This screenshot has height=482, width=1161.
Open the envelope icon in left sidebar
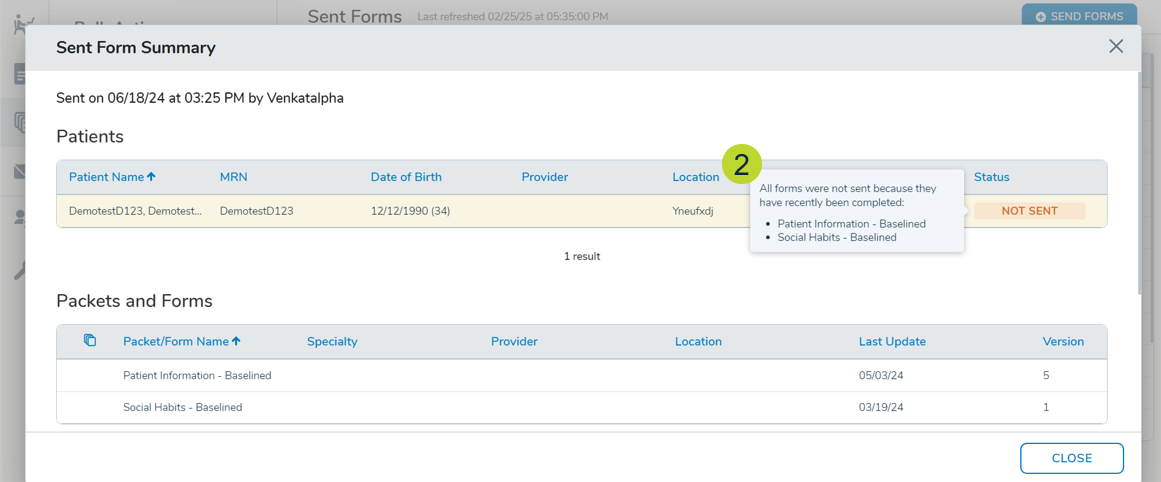pyautogui.click(x=19, y=172)
